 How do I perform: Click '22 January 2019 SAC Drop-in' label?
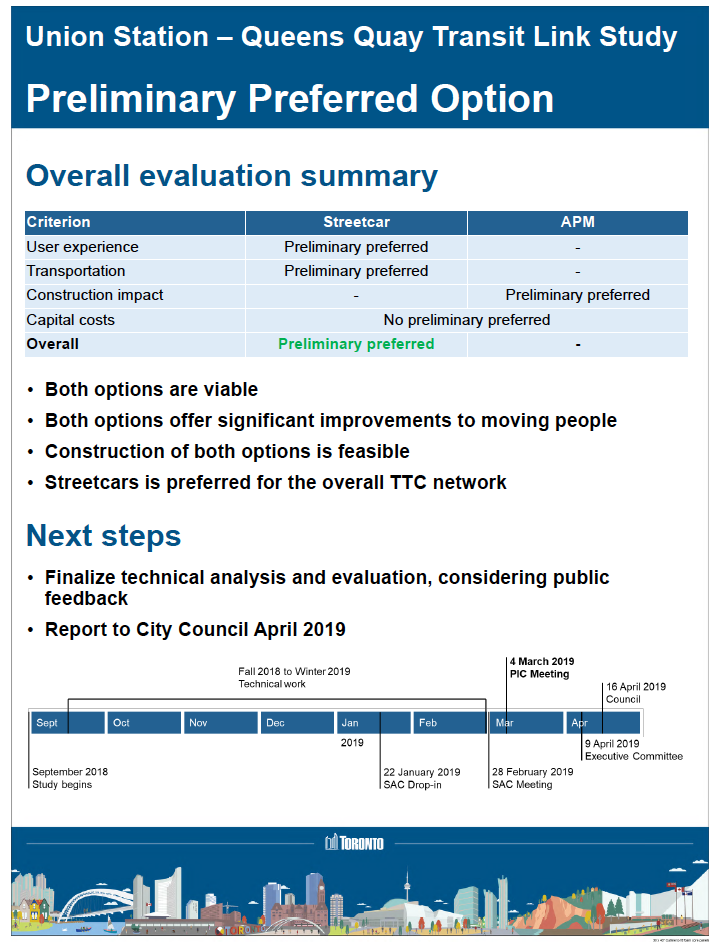[x=421, y=778]
